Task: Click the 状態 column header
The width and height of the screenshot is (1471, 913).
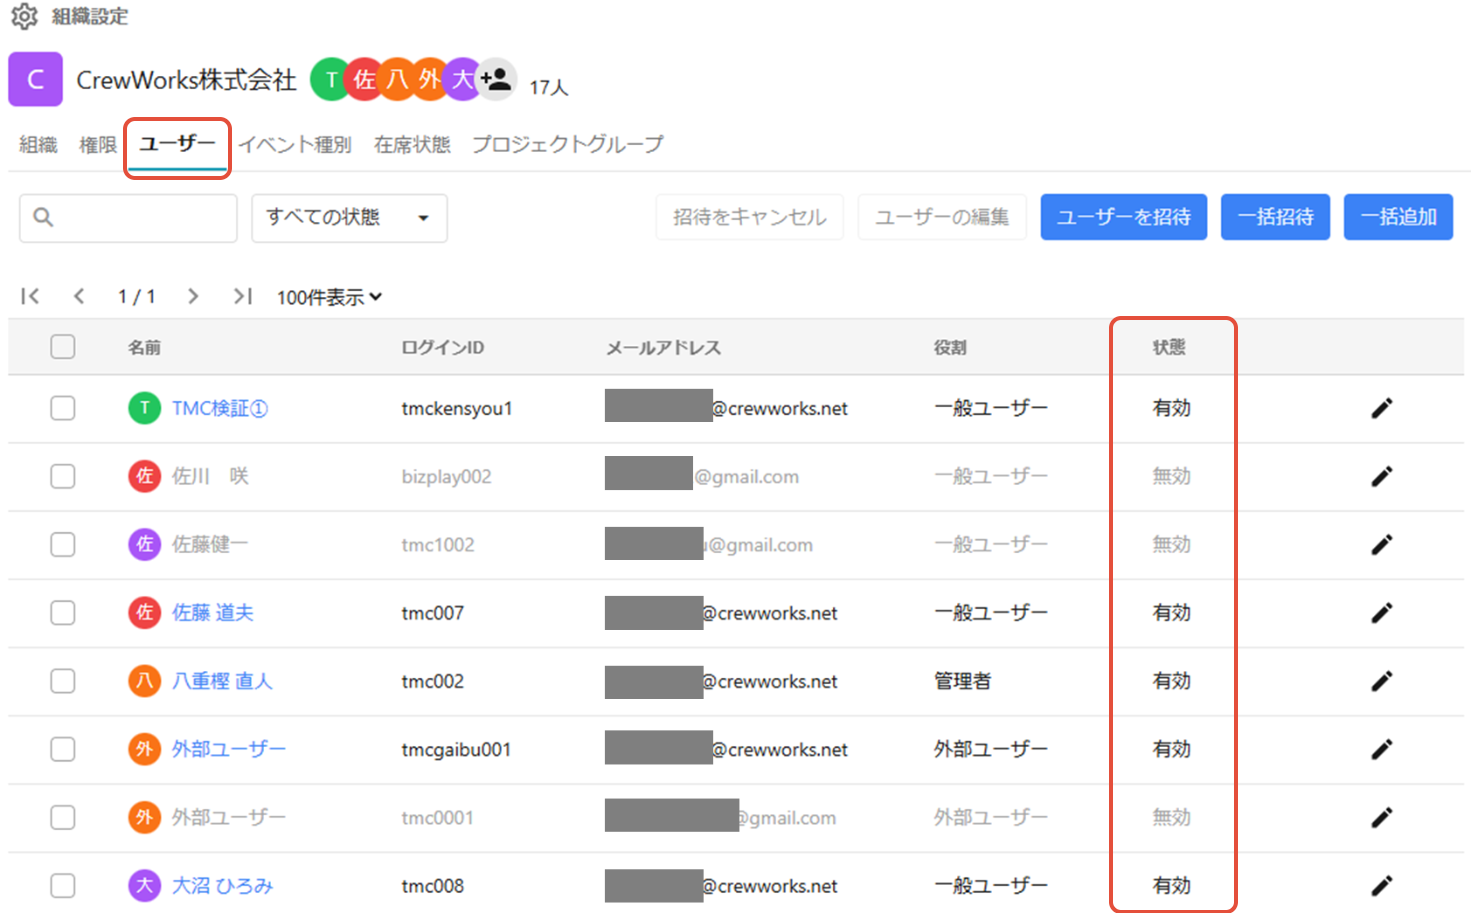Action: [x=1169, y=347]
